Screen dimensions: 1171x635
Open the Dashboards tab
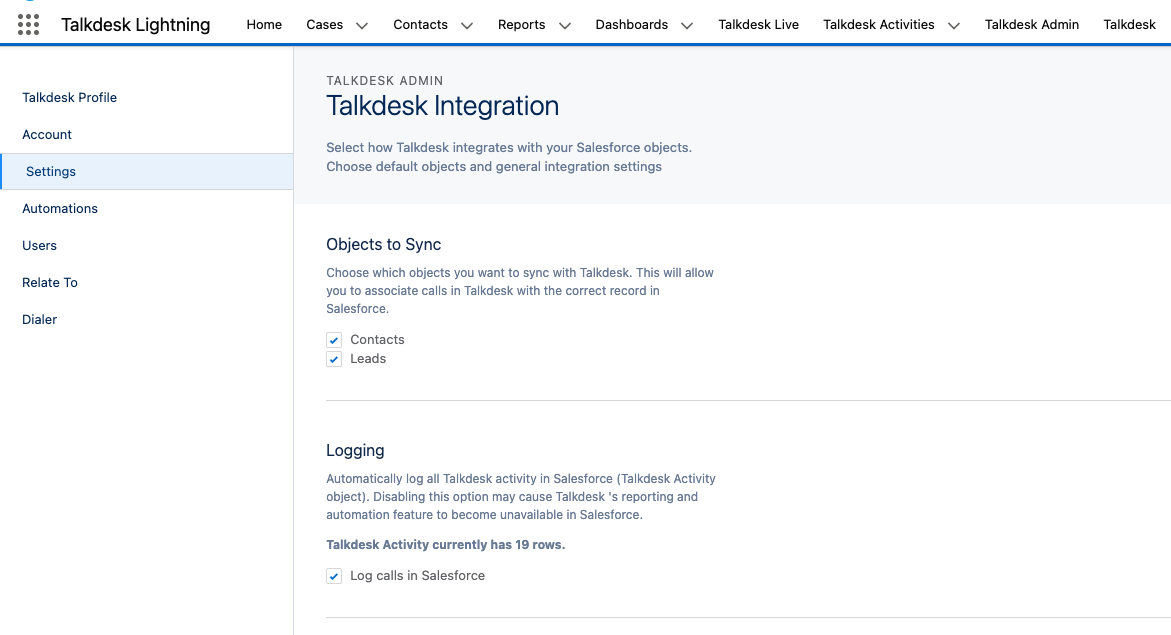pos(632,25)
